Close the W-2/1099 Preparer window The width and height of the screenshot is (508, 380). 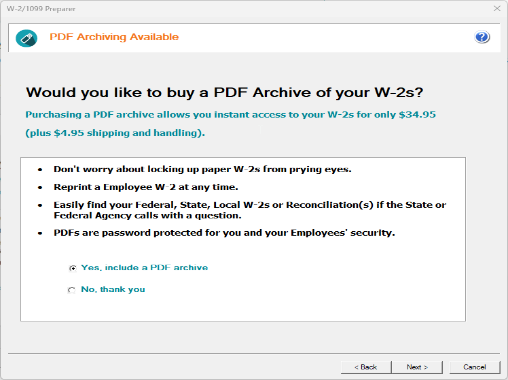[497, 8]
